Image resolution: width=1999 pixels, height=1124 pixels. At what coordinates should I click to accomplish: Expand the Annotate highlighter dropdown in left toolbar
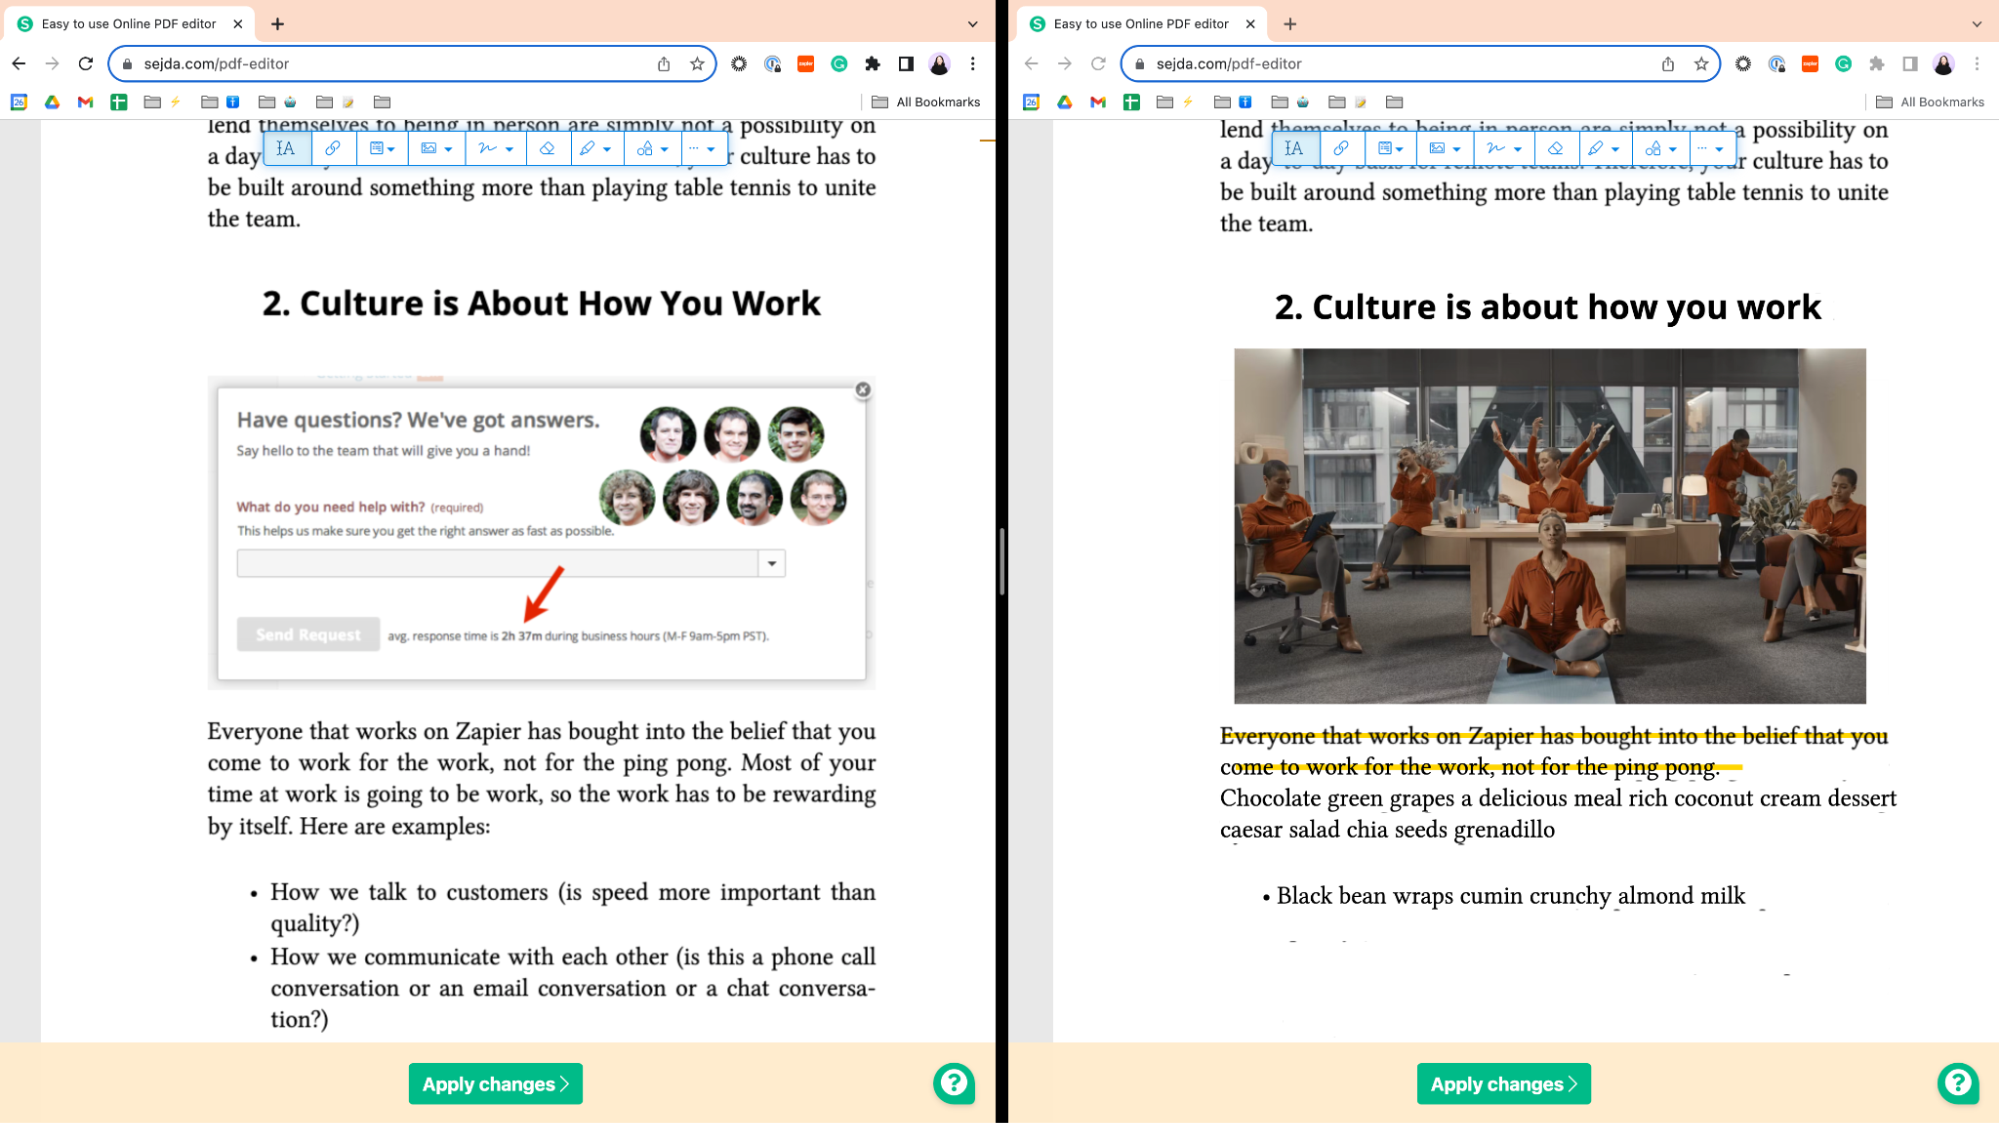pyautogui.click(x=596, y=149)
